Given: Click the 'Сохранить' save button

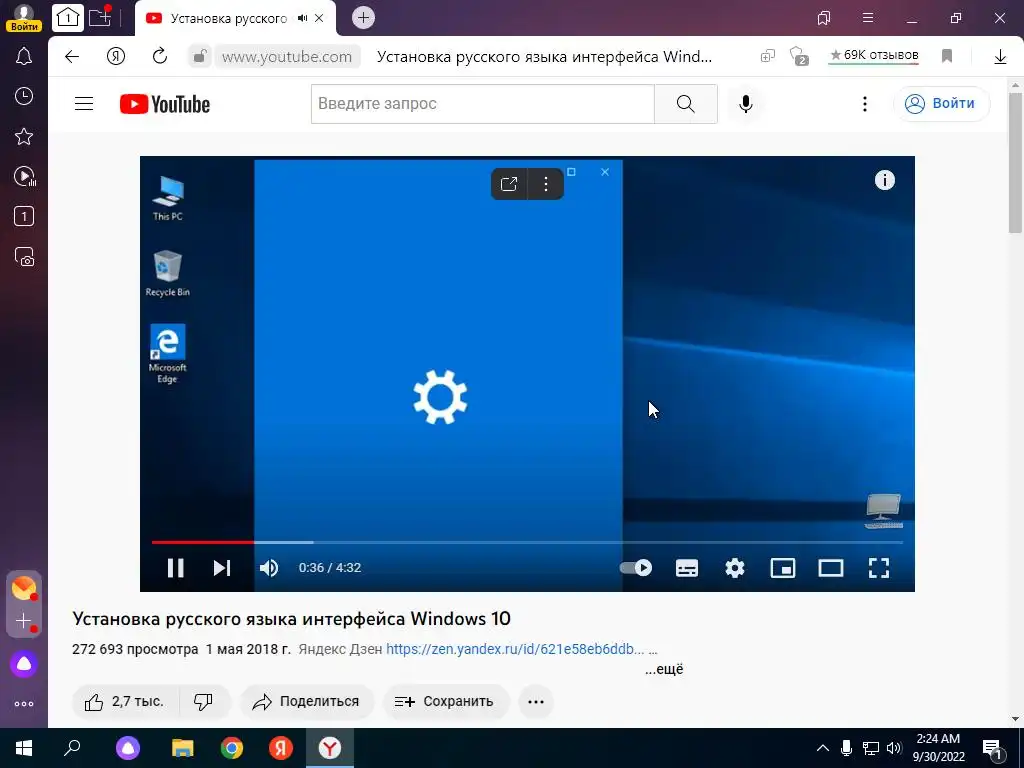Looking at the screenshot, I should point(445,702).
